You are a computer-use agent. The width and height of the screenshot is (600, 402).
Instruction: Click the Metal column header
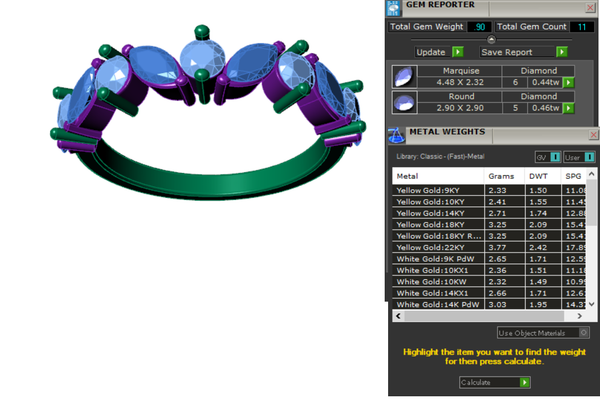pos(438,176)
